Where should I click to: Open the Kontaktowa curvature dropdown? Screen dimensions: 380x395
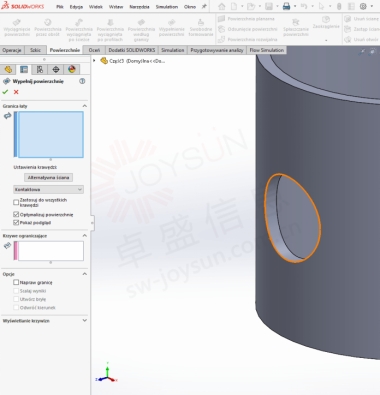coord(48,189)
